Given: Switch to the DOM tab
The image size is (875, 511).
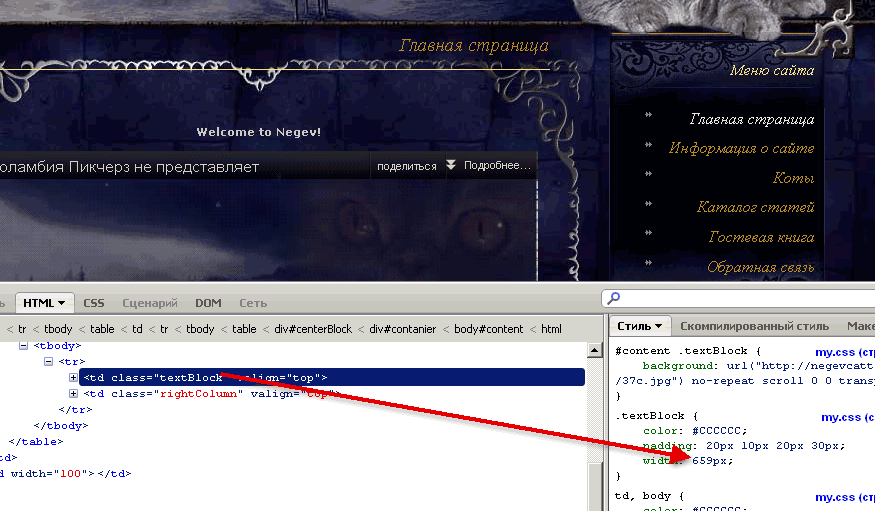Looking at the screenshot, I should (208, 303).
